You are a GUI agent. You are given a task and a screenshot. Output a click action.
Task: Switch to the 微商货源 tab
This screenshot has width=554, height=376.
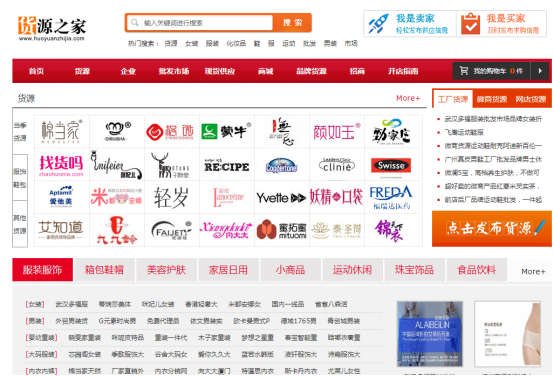click(491, 99)
